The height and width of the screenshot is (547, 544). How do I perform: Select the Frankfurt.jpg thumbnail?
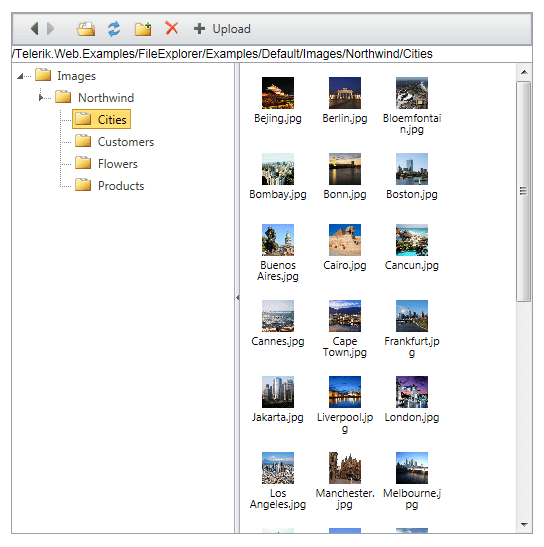(412, 316)
